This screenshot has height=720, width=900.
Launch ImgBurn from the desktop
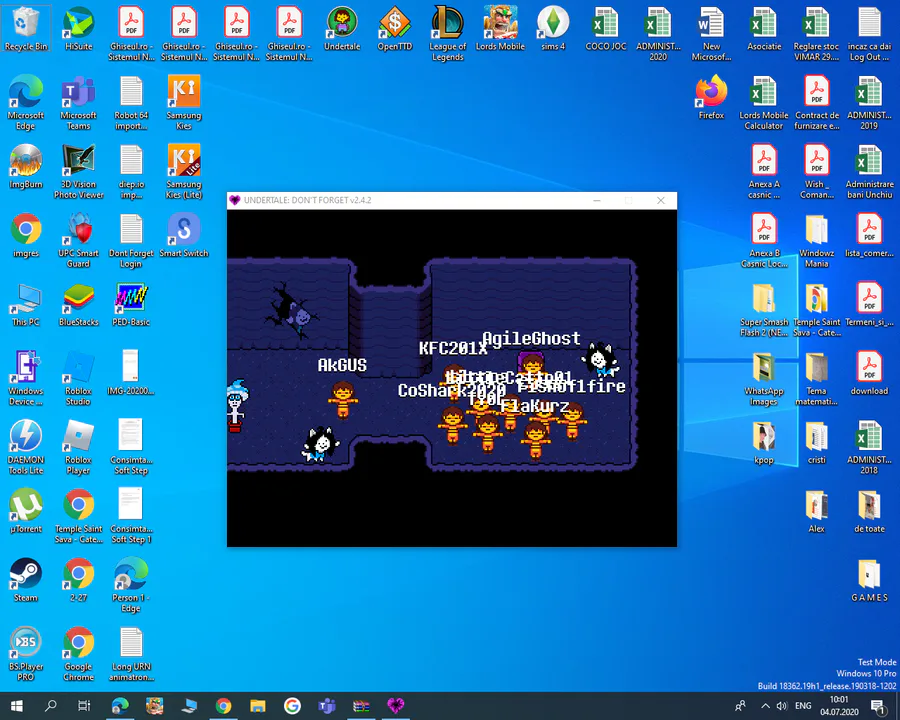26,167
